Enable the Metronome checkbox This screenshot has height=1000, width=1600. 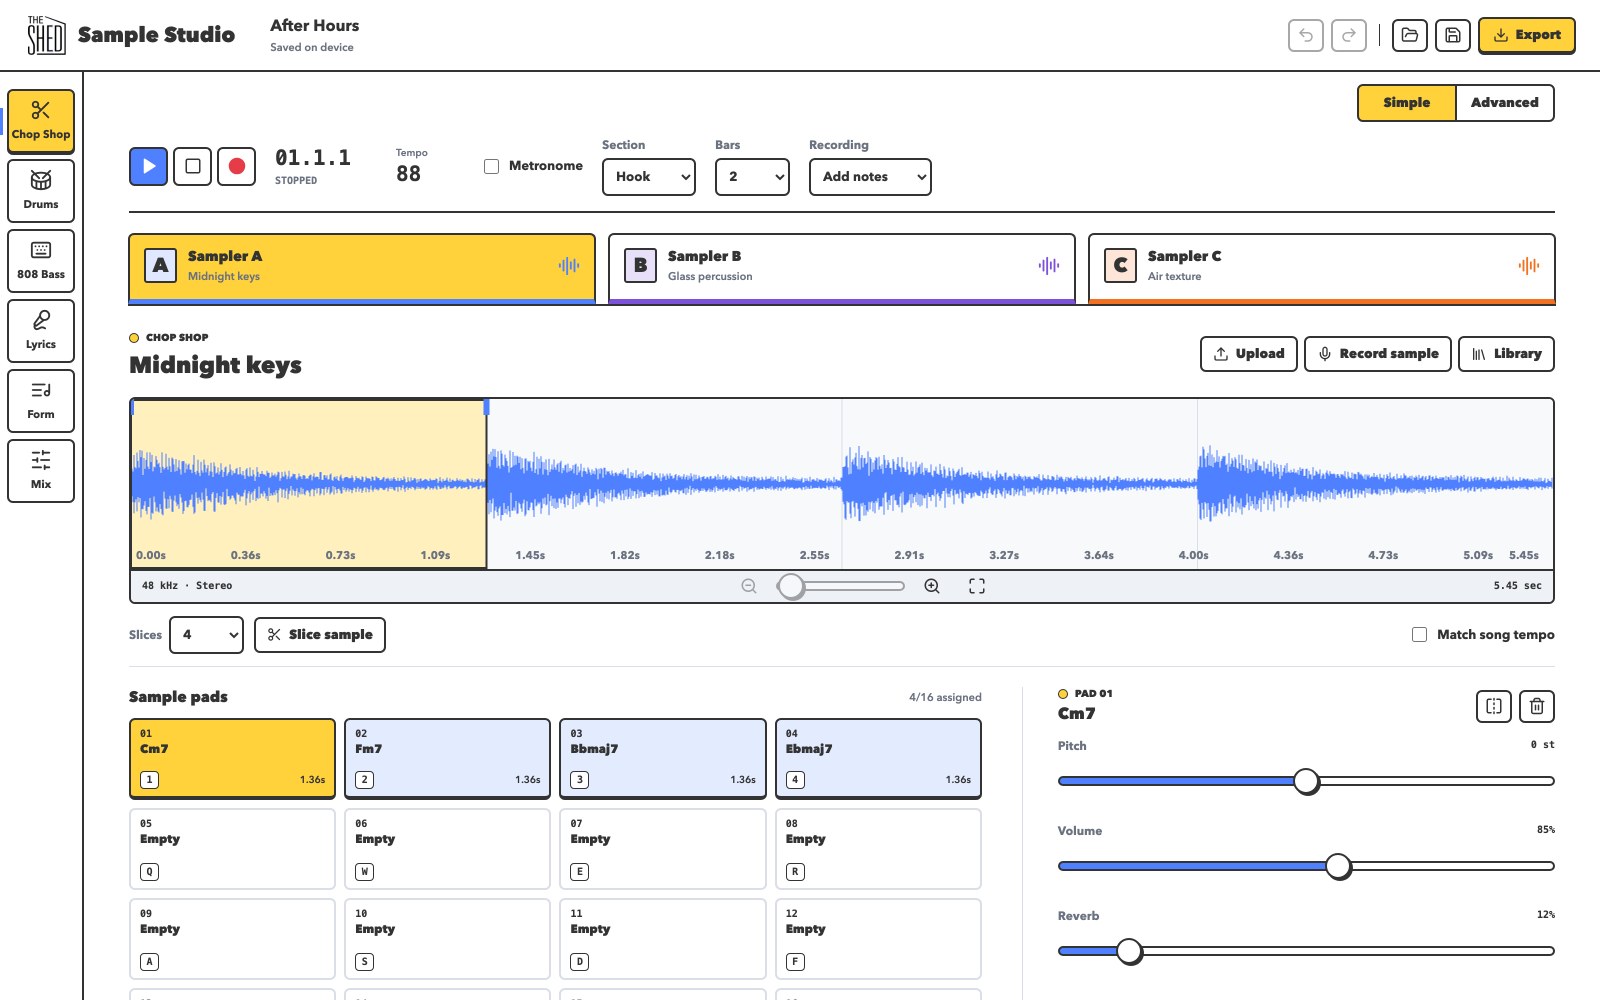(492, 166)
